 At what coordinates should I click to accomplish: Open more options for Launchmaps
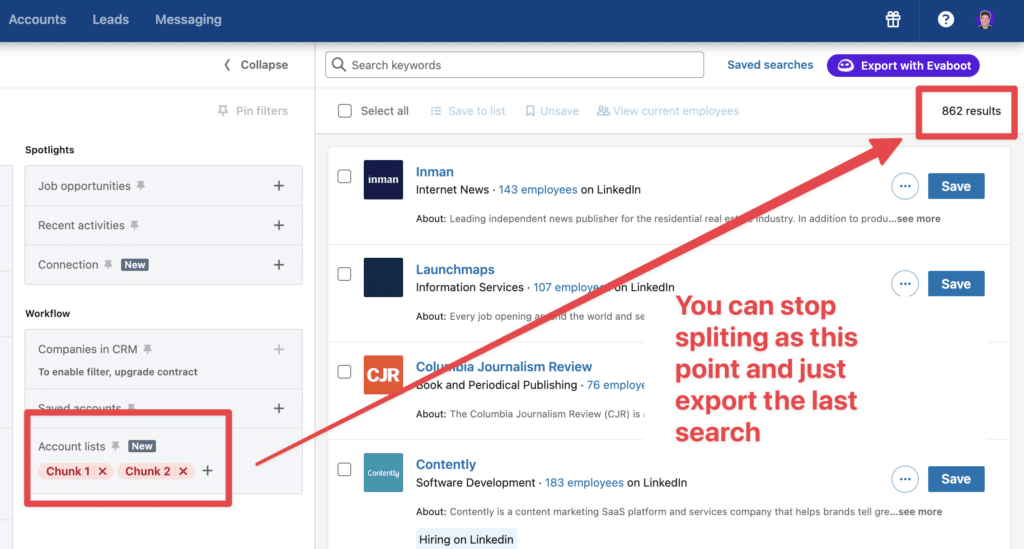(904, 283)
